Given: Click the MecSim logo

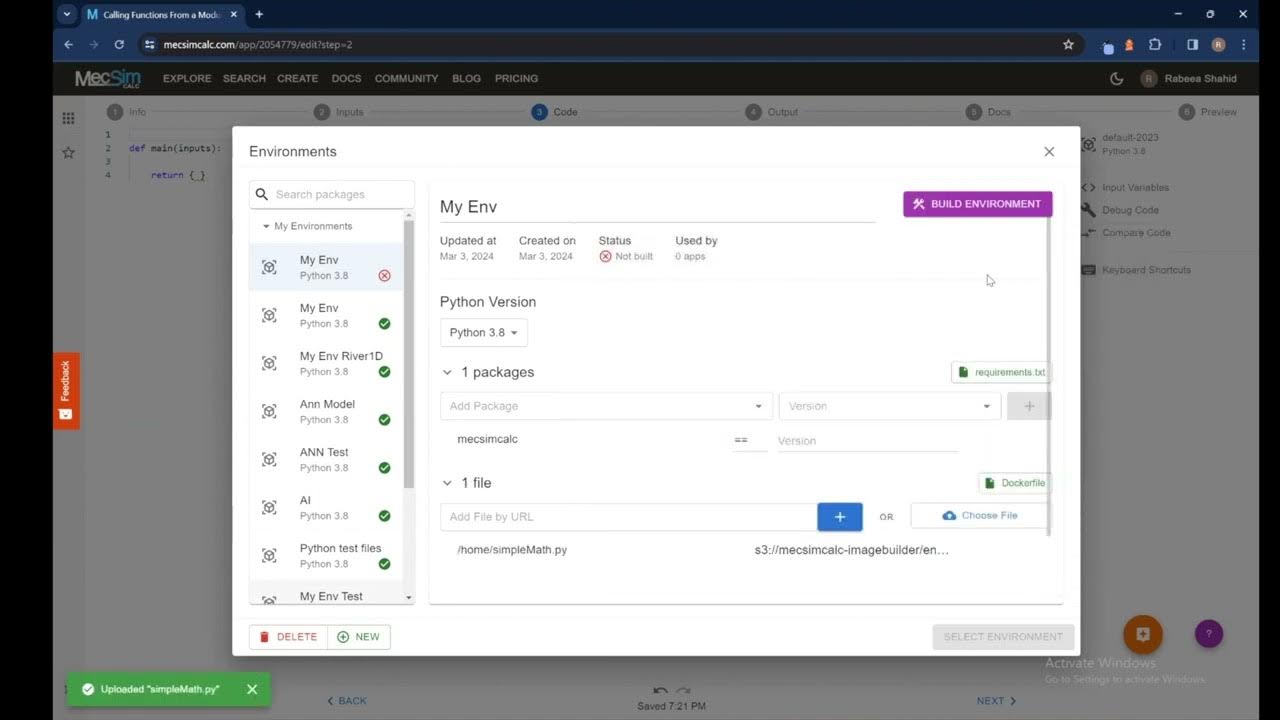Looking at the screenshot, I should pos(108,78).
